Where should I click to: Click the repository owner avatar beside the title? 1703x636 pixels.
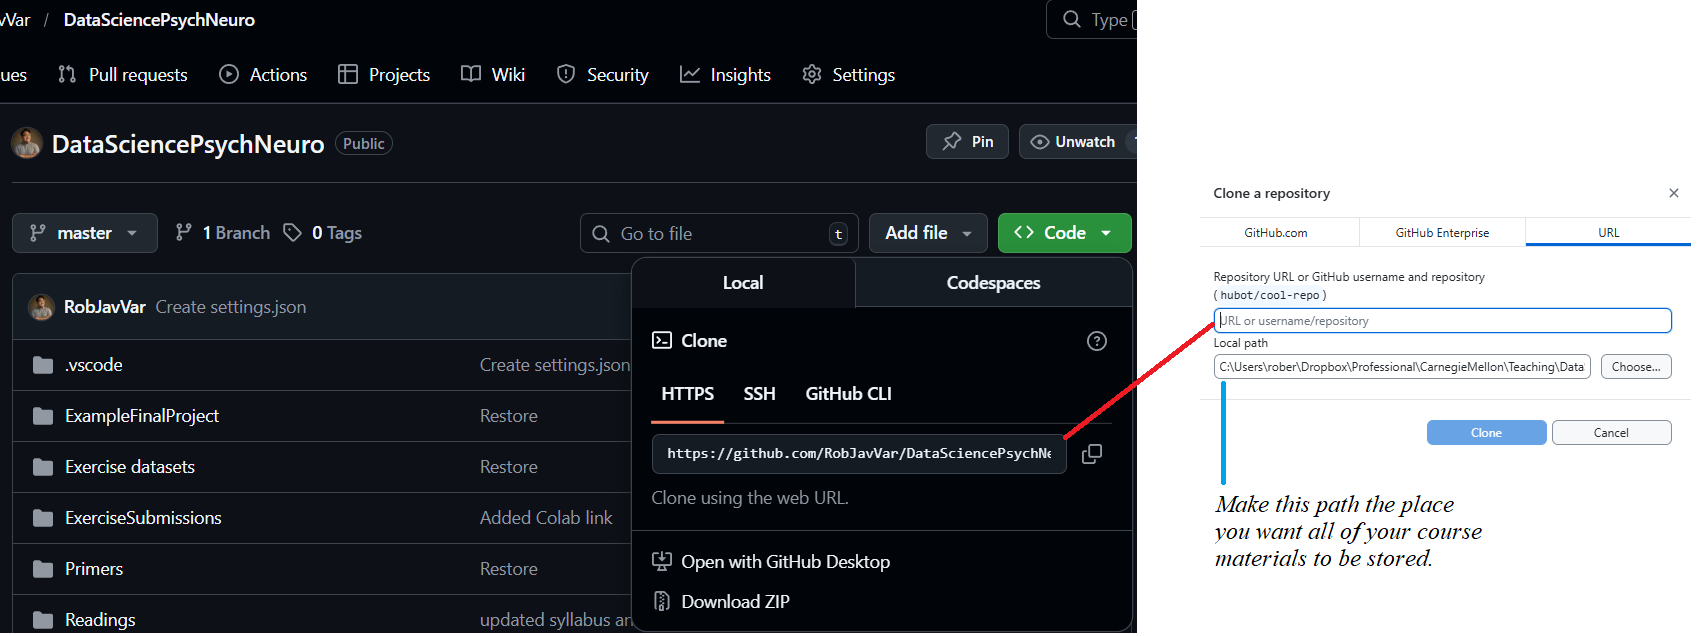[27, 143]
